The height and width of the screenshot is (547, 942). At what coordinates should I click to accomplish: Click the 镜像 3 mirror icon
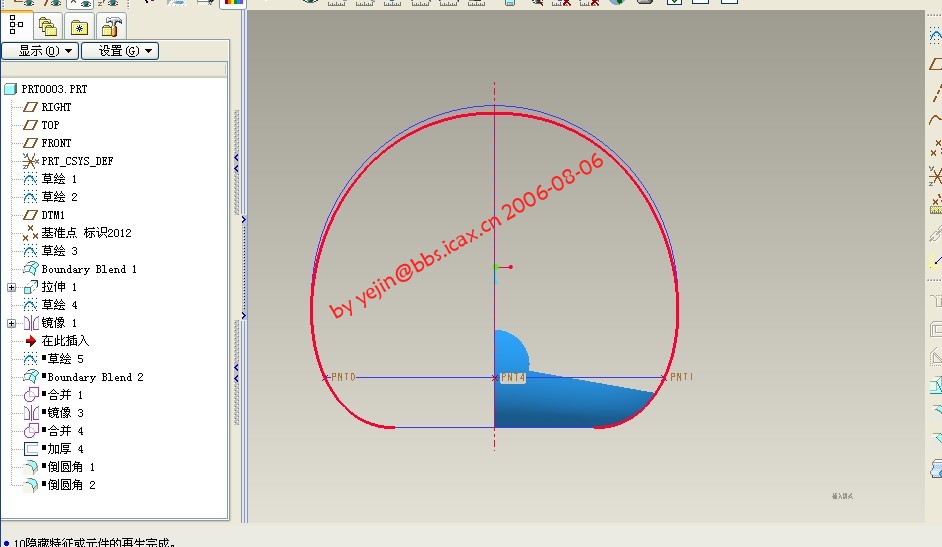31,413
